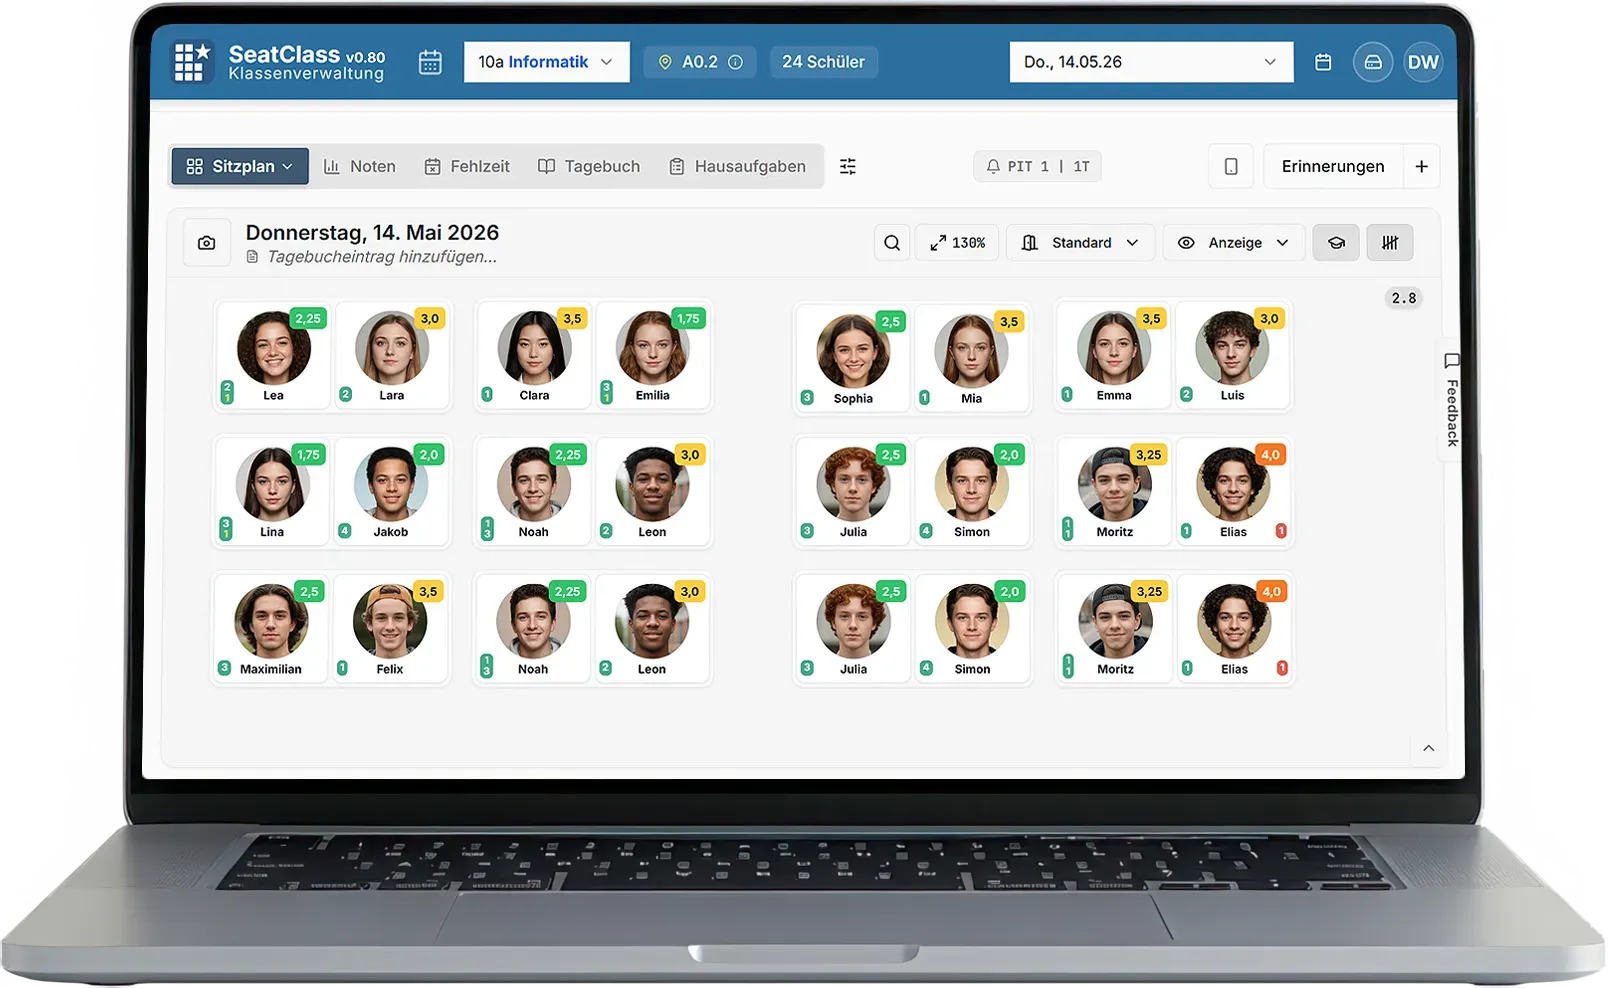Click the calendar icon right of date field
The image size is (1608, 988).
point(1323,62)
